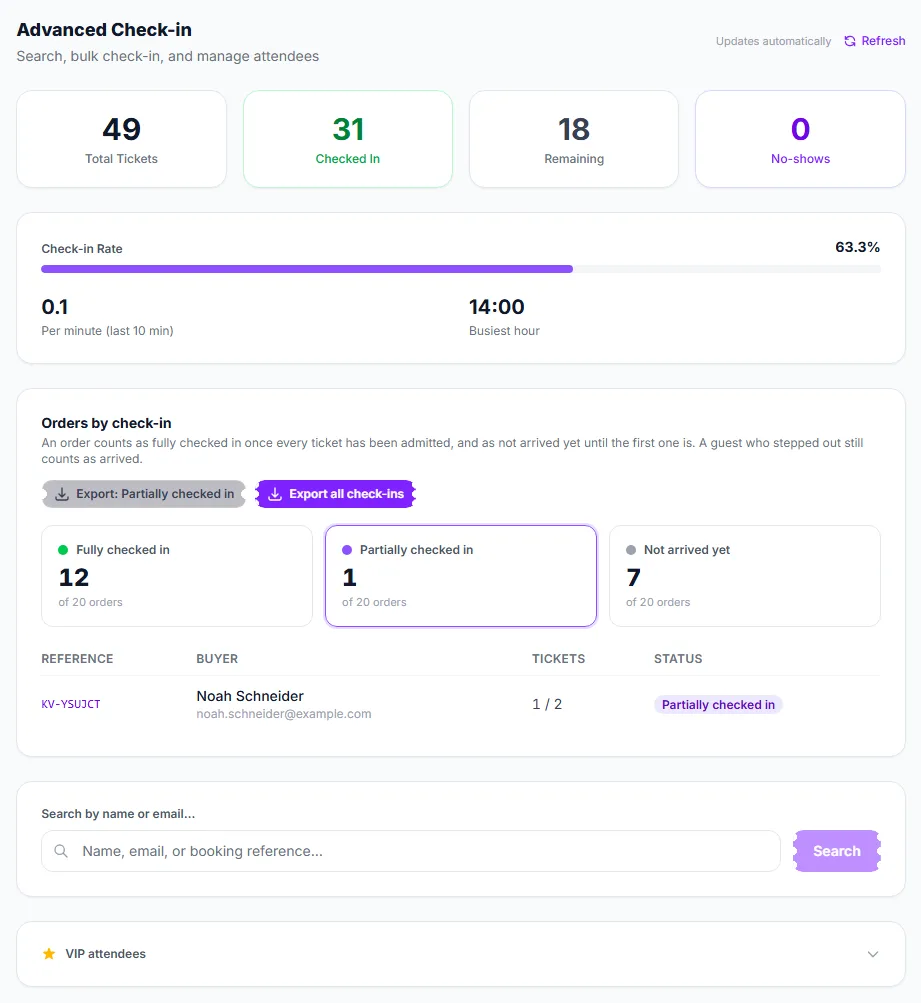Click the Updates automatically label
Image resolution: width=921 pixels, height=1003 pixels.
point(773,42)
